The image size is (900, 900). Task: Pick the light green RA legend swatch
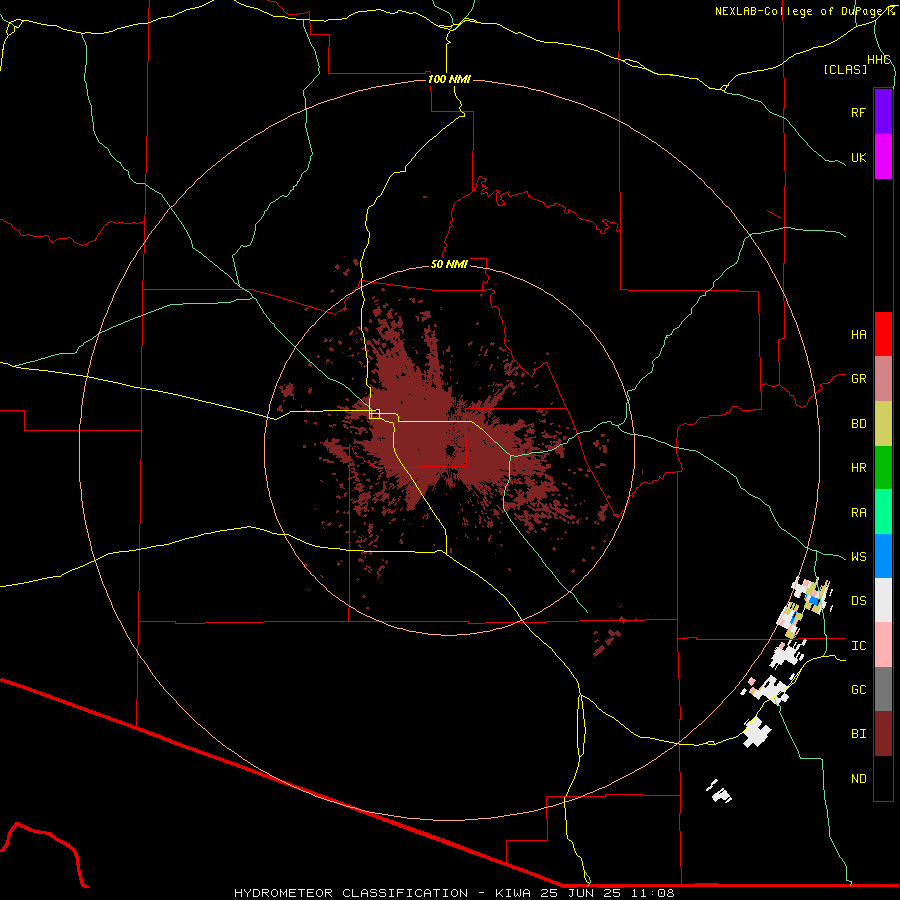click(883, 512)
